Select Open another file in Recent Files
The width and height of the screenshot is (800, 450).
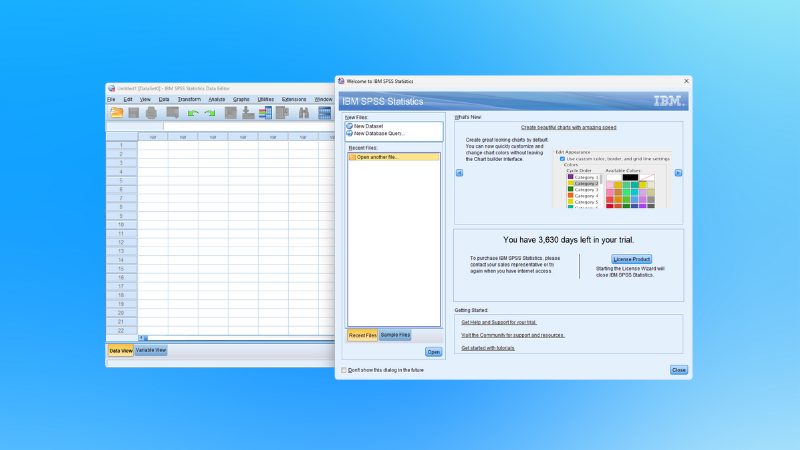point(394,157)
